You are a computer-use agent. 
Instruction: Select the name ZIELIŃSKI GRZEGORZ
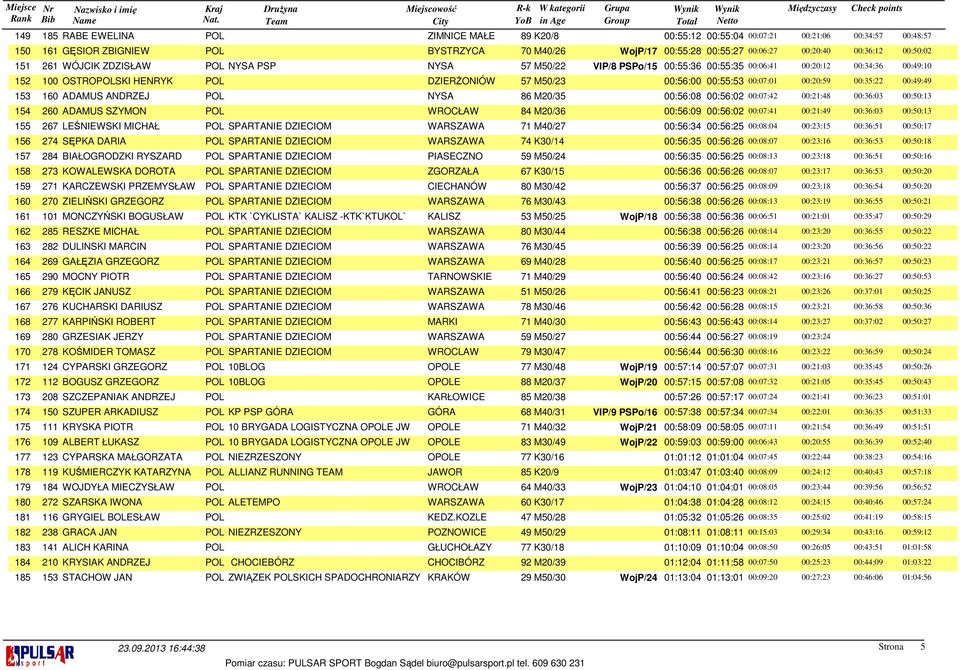[x=113, y=201]
